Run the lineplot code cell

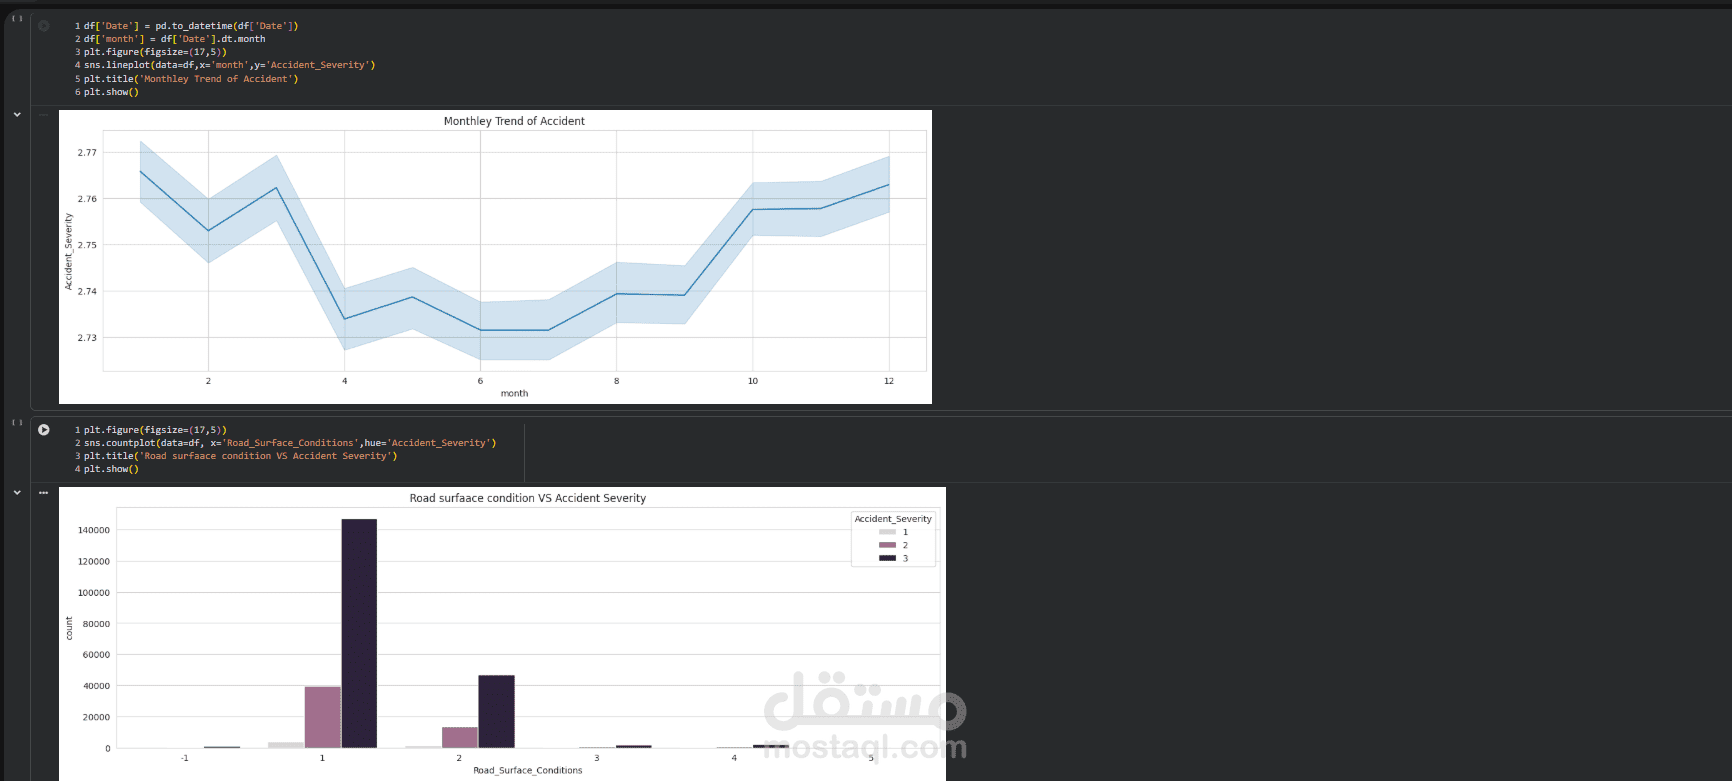tap(44, 26)
